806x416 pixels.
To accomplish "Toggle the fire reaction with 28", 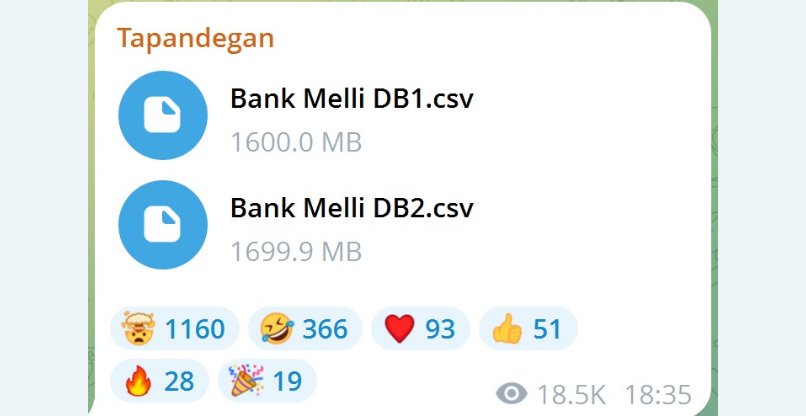I will tap(159, 381).
